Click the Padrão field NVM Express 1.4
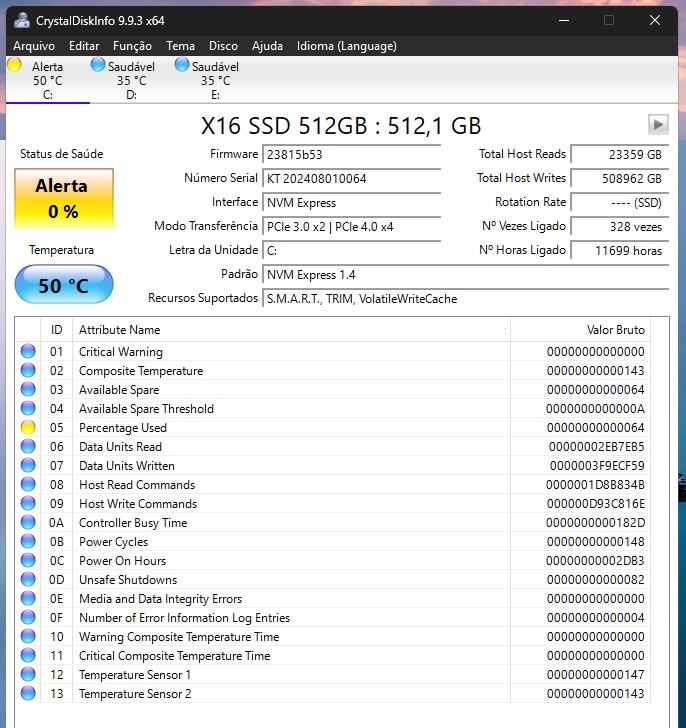 pyautogui.click(x=466, y=275)
